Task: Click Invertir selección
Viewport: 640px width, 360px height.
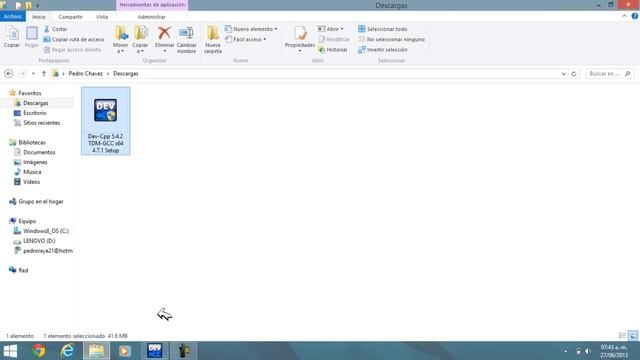Action: click(382, 50)
